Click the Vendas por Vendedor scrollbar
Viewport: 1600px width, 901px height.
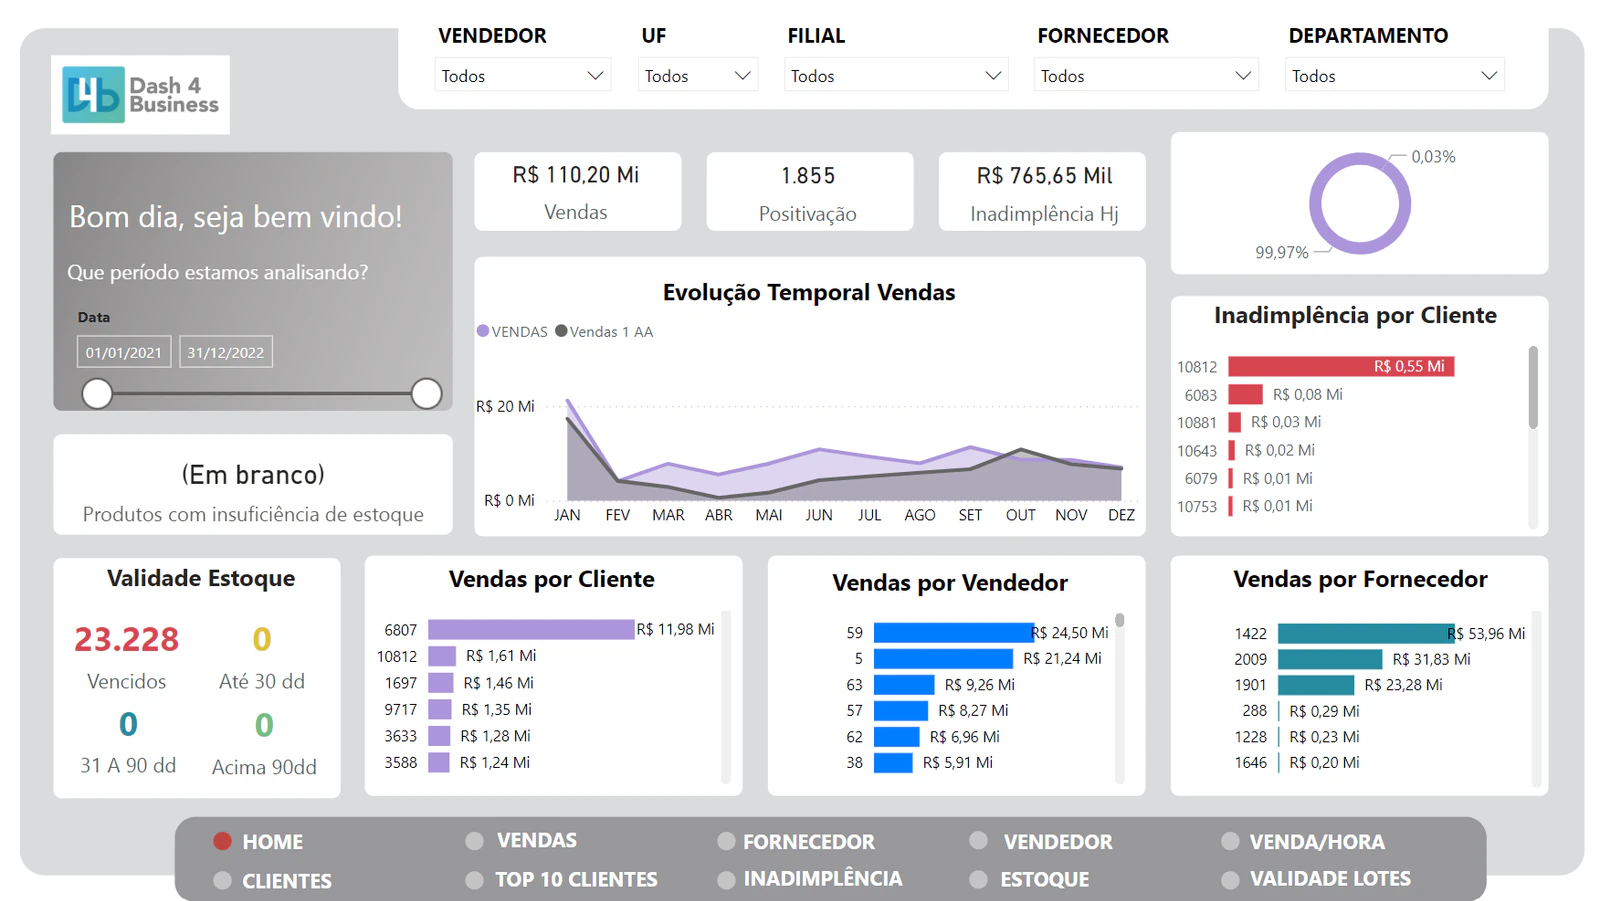click(1120, 620)
